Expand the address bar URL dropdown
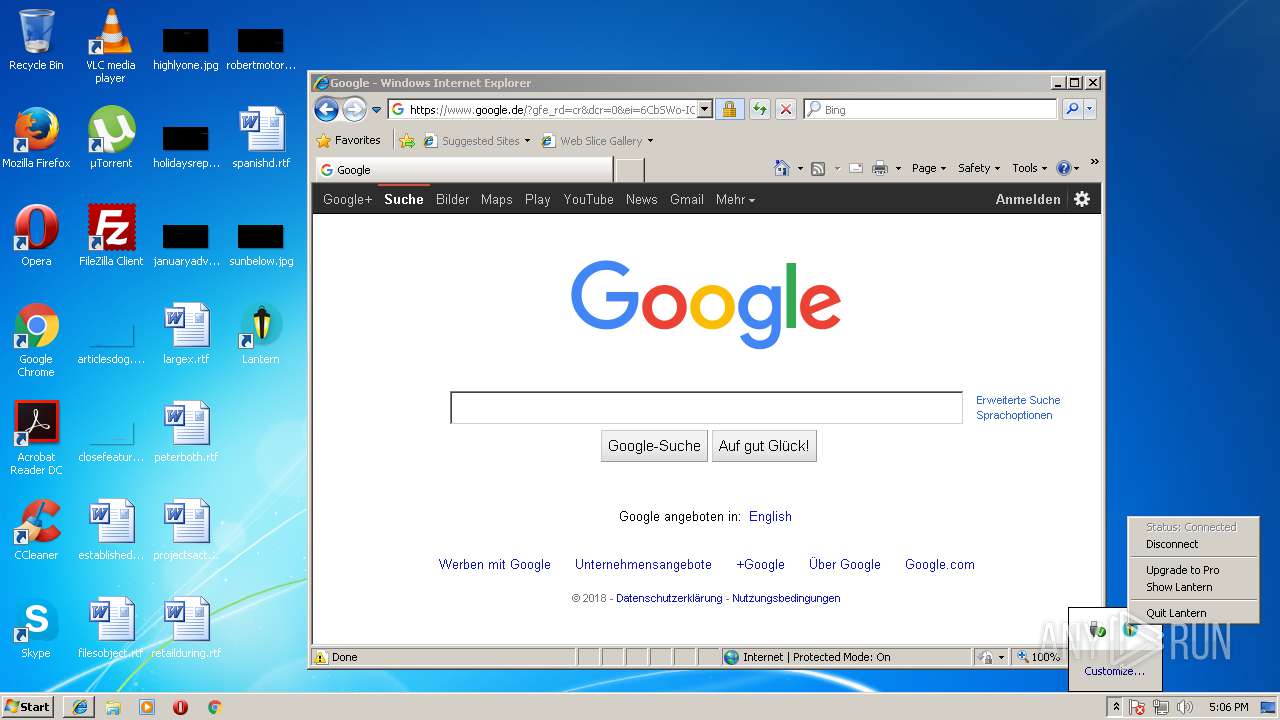This screenshot has height=720, width=1280. tap(704, 109)
